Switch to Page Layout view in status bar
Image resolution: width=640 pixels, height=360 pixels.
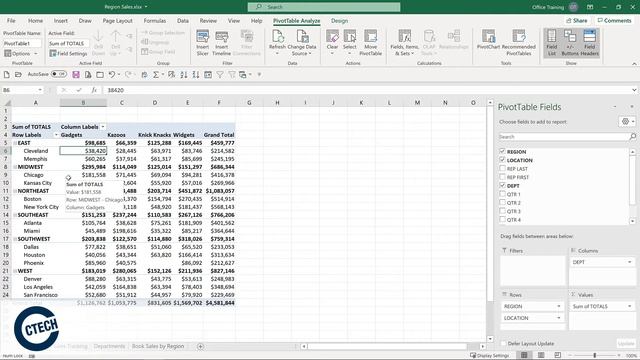click(541, 355)
